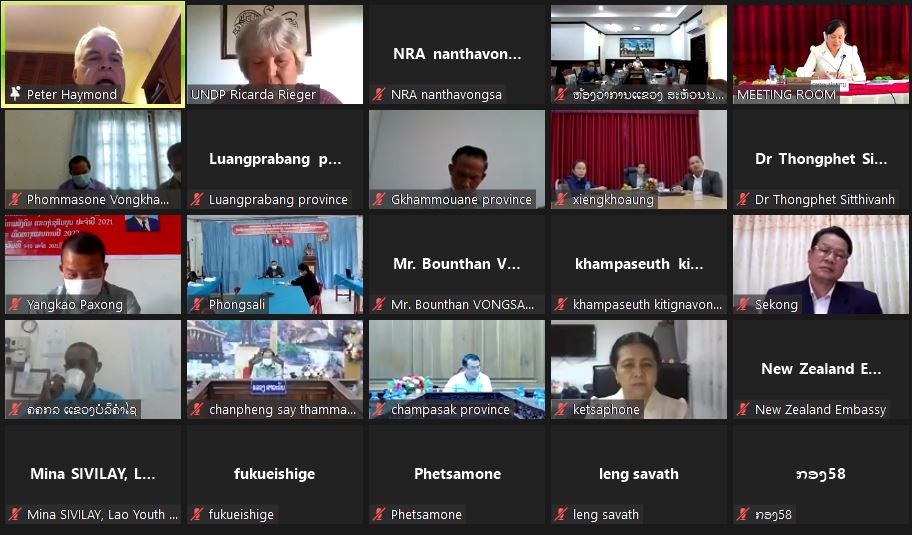Select the khampaseuth kitignavon participant tile
This screenshot has height=535, width=912.
(x=639, y=265)
